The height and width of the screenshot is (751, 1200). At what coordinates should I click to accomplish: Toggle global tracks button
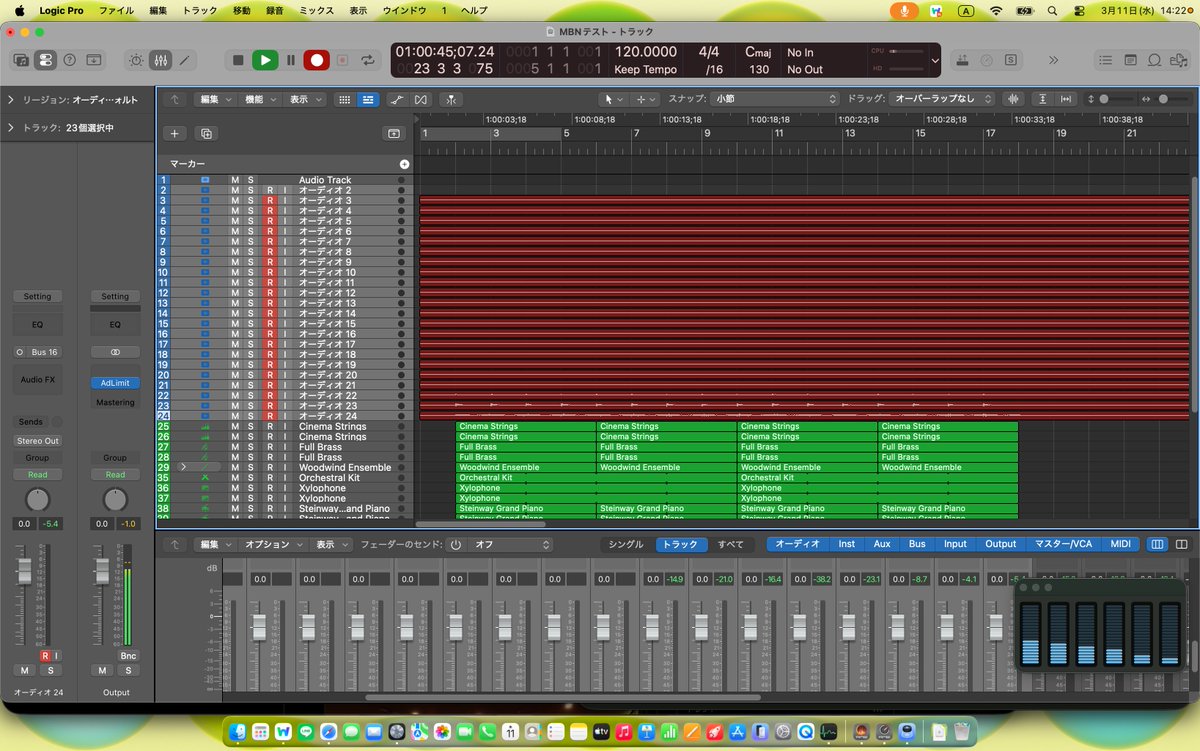click(x=394, y=133)
